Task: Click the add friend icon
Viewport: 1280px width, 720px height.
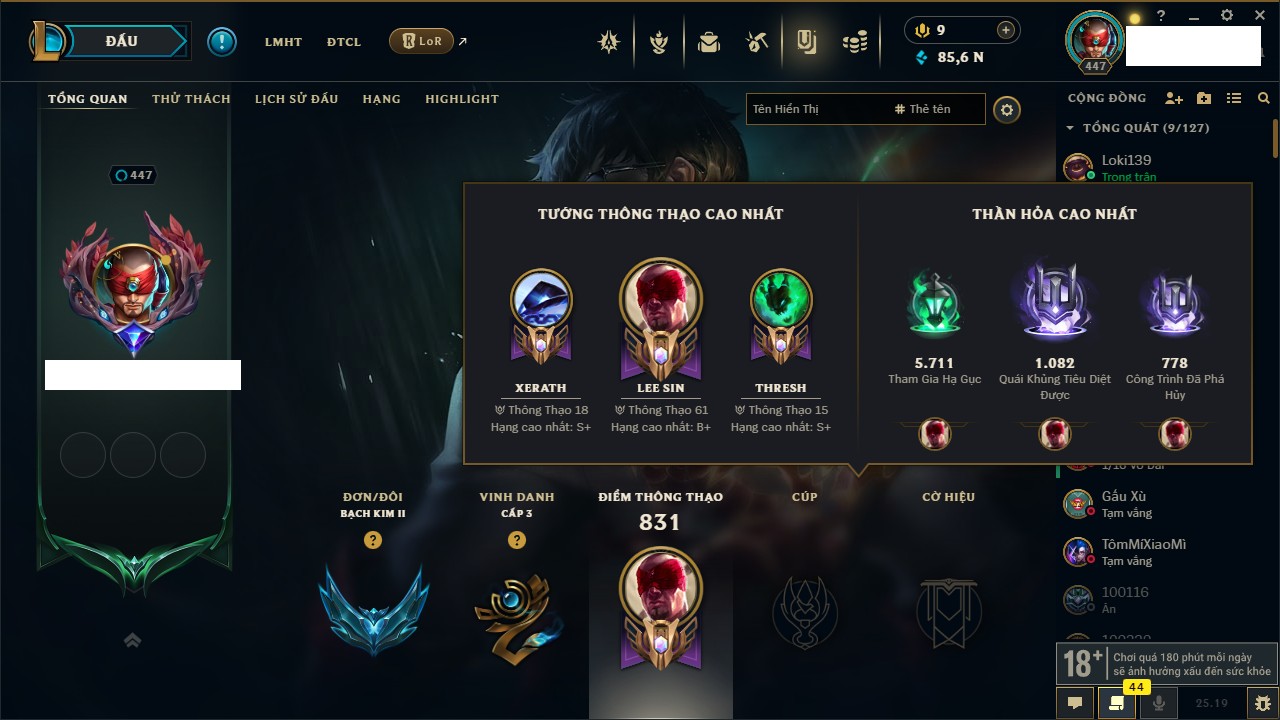Action: click(x=1174, y=98)
